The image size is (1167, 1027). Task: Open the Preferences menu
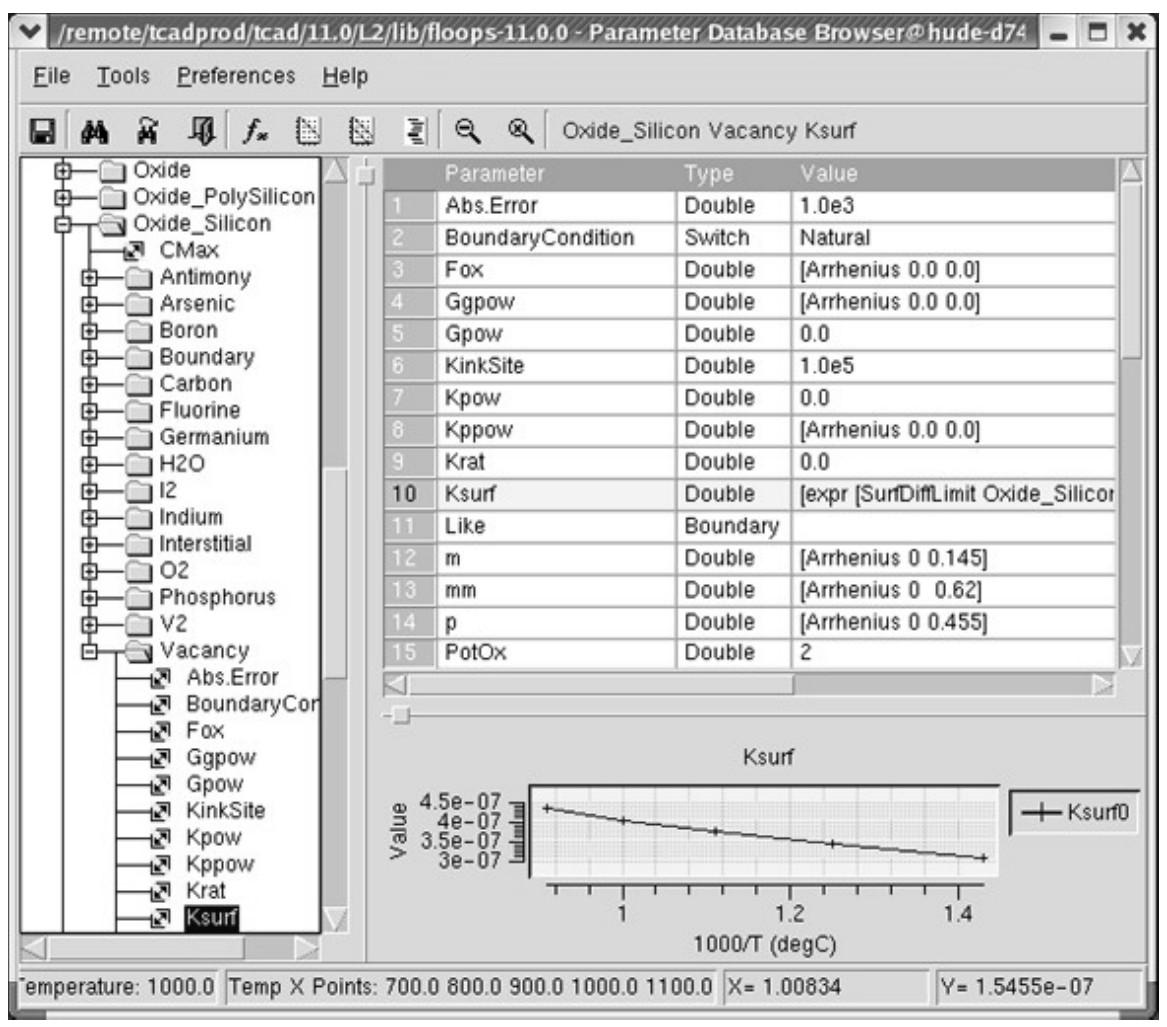tap(236, 76)
